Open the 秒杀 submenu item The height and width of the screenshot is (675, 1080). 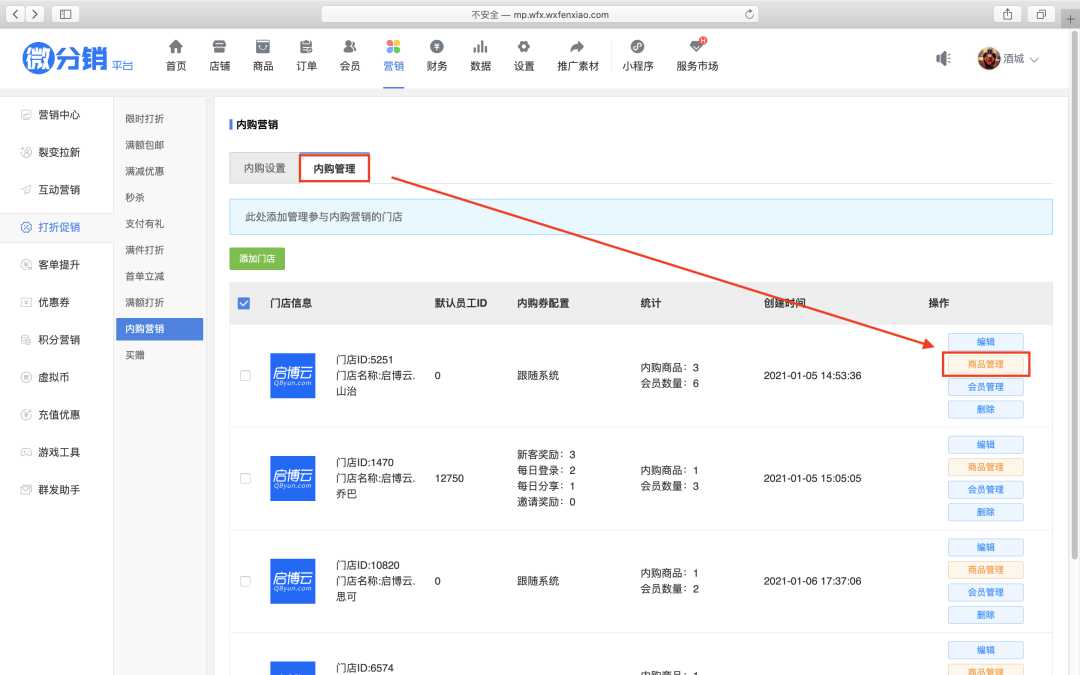pyautogui.click(x=135, y=197)
